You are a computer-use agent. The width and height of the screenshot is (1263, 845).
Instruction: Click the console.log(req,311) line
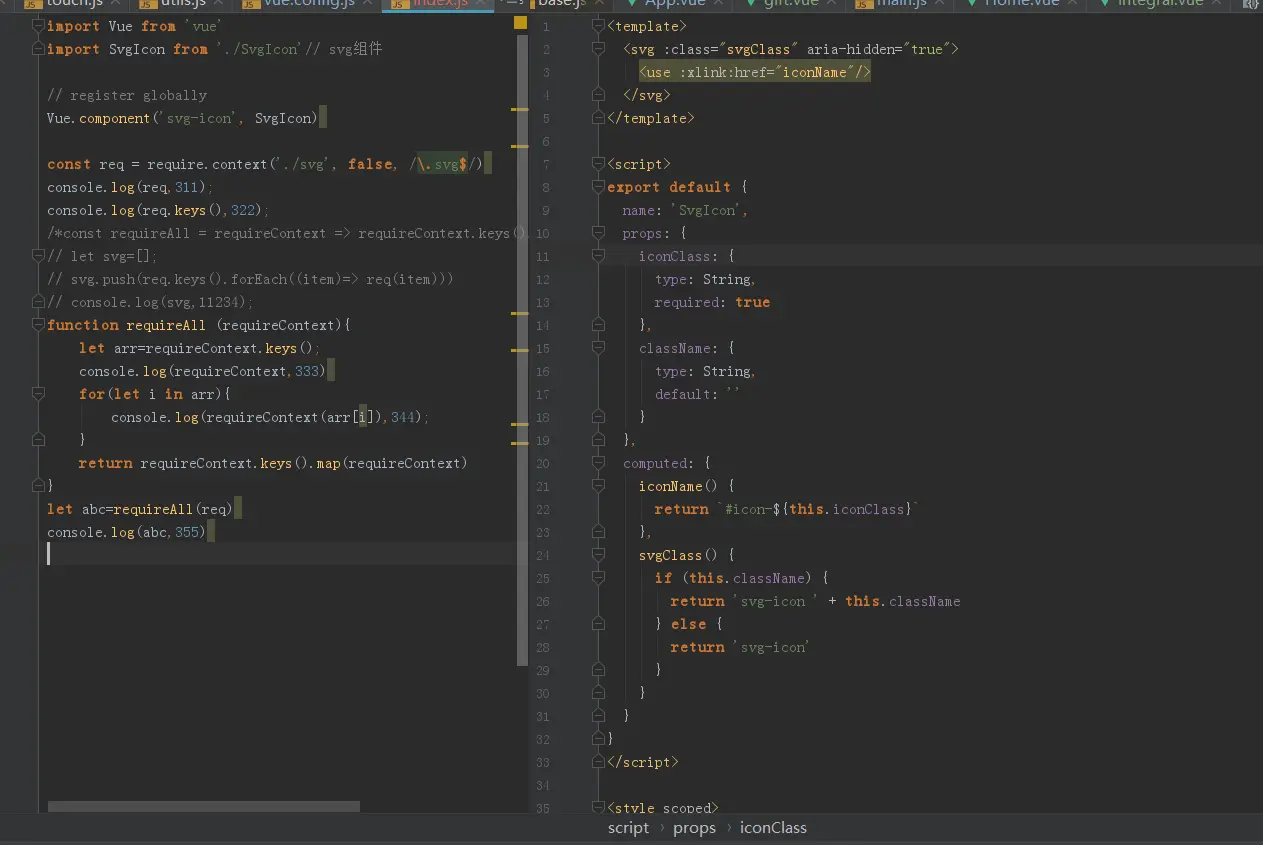(130, 187)
